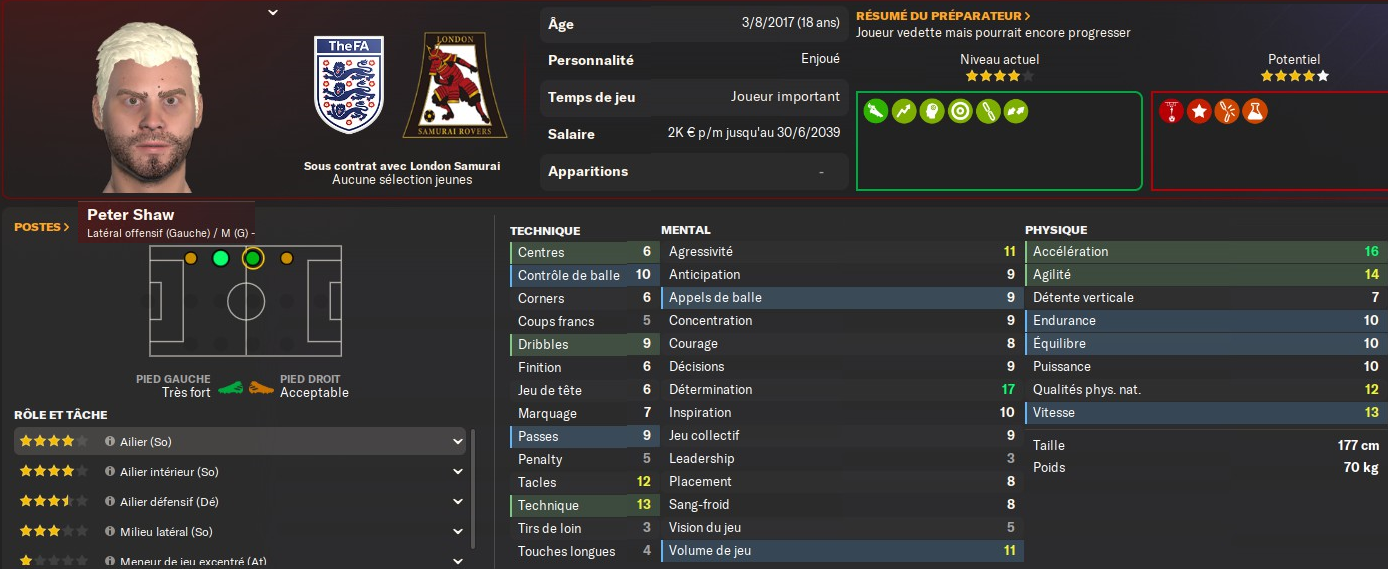Click the orange broken bone icon
Image resolution: width=1388 pixels, height=569 pixels.
point(1227,111)
